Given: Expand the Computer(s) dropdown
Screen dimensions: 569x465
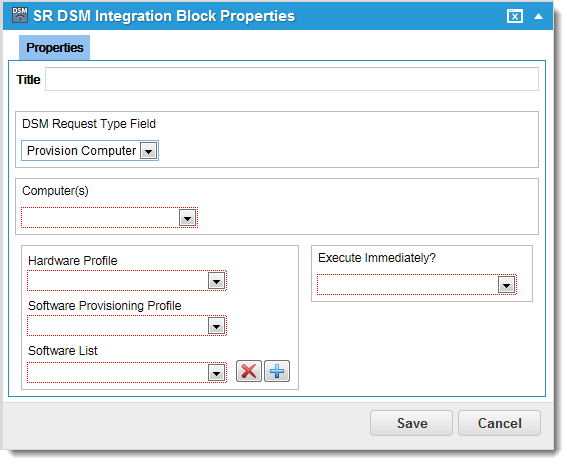Looking at the screenshot, I should (188, 218).
